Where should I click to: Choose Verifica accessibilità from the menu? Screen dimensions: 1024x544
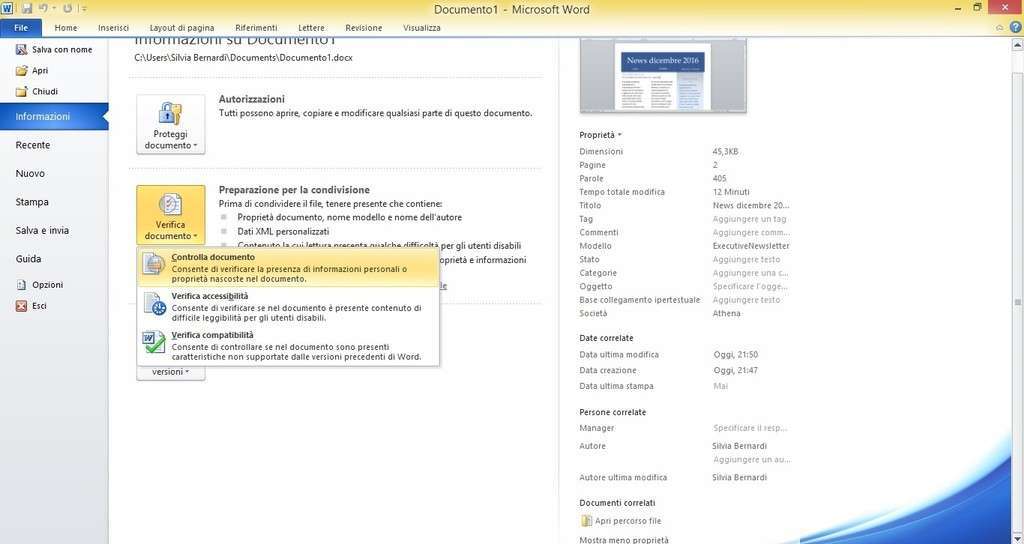[288, 306]
